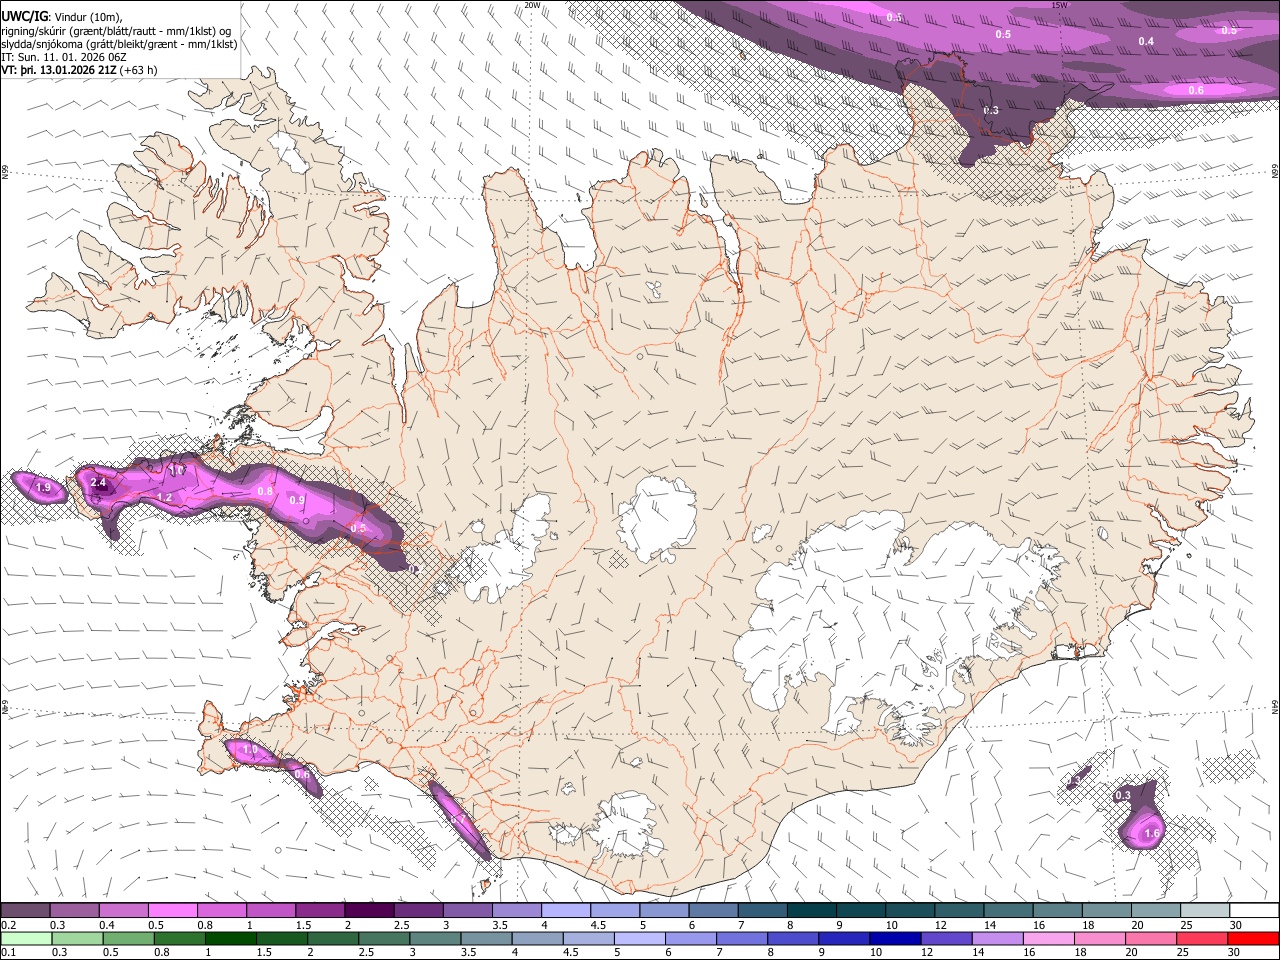Click the top legend swatch between 0.3 and 0.4
The image size is (1280, 960).
[x=75, y=911]
